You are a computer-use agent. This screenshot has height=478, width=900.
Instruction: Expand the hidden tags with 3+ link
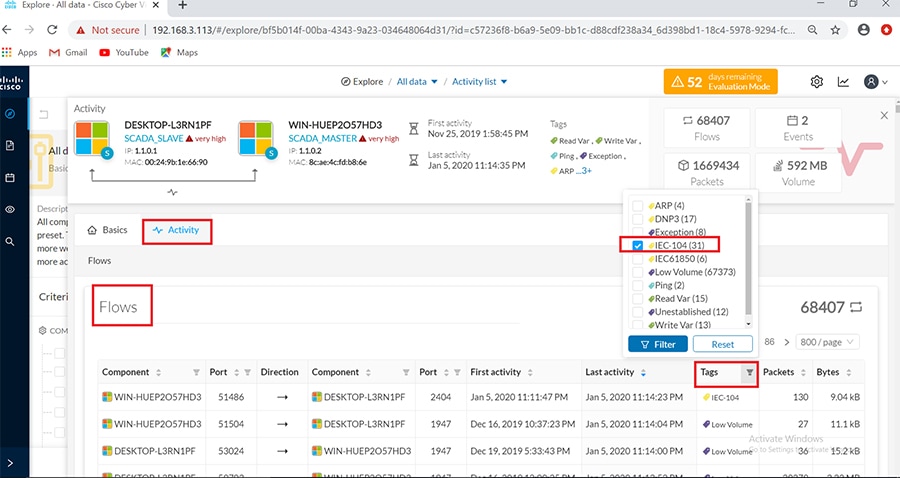point(584,171)
